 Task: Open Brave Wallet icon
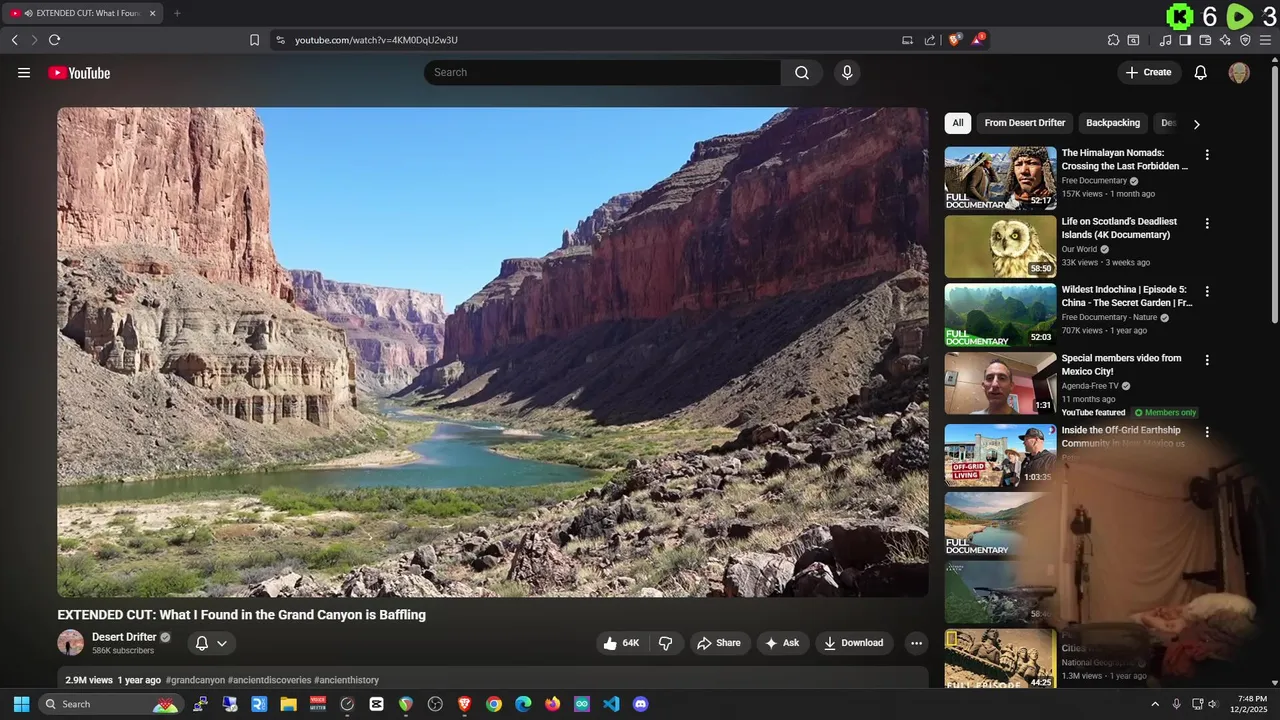[1205, 40]
